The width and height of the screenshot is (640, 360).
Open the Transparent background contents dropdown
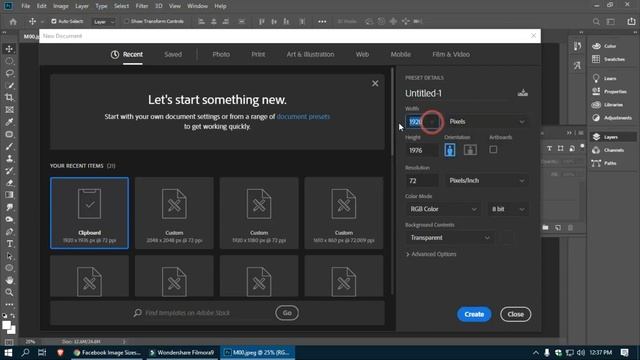[449, 238]
